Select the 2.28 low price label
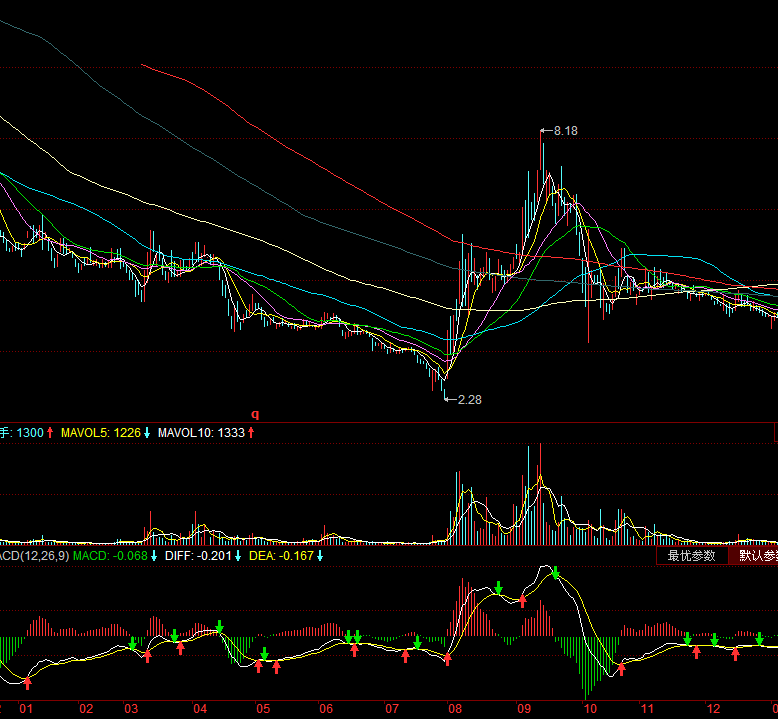 click(x=469, y=399)
